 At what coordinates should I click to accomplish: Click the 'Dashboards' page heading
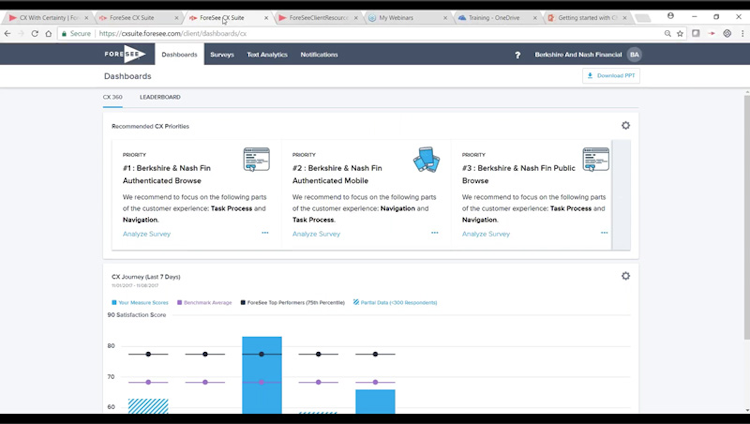[x=128, y=76]
